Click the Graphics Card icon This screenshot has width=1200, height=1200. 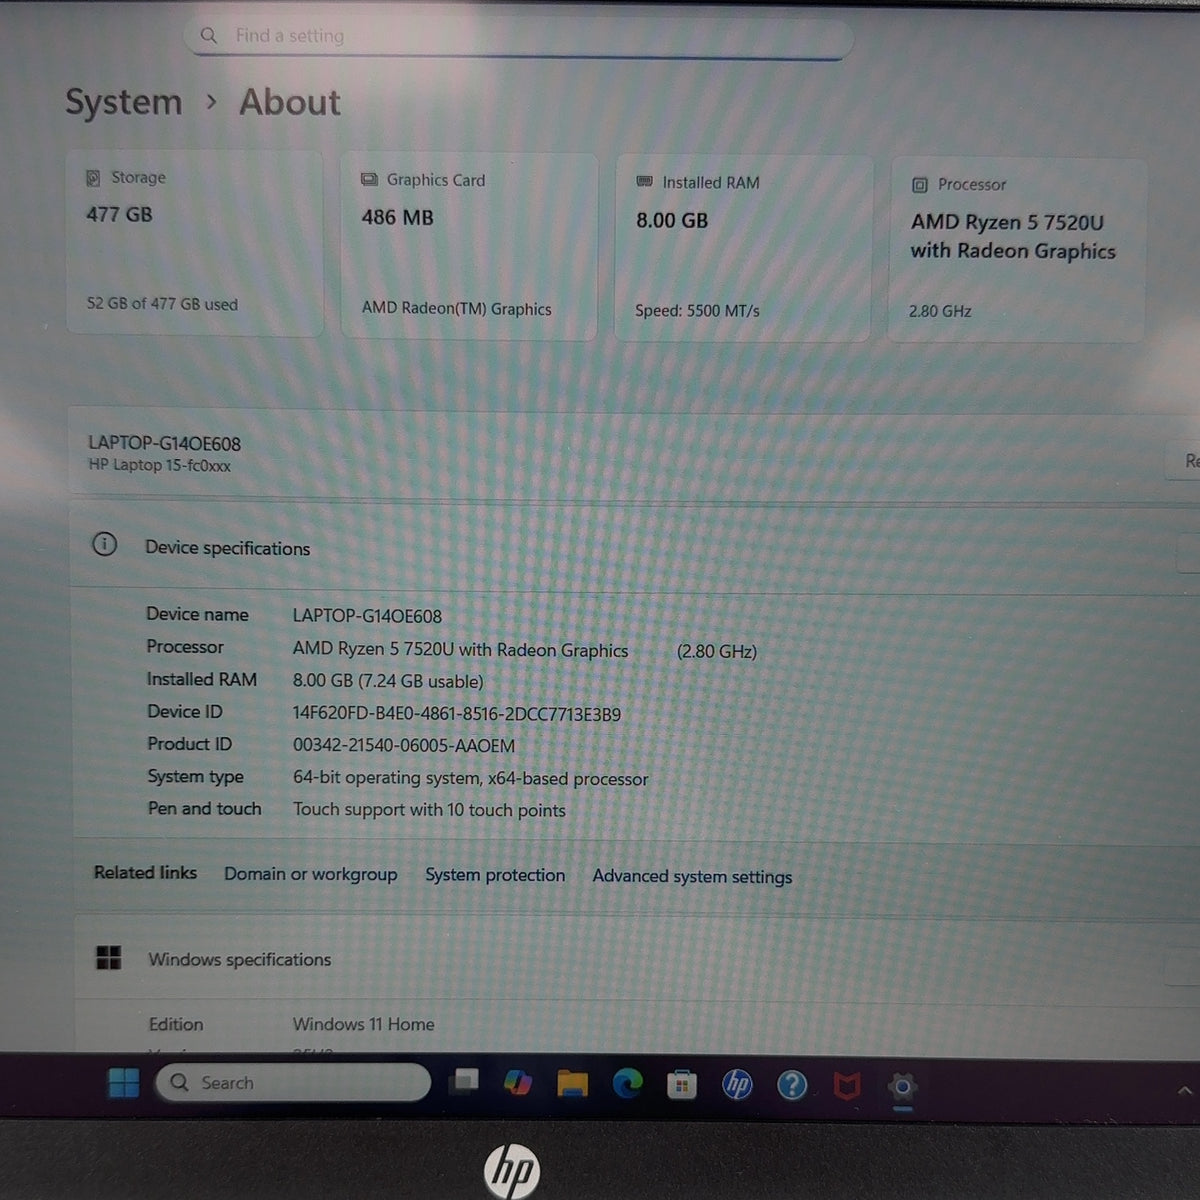(x=369, y=180)
